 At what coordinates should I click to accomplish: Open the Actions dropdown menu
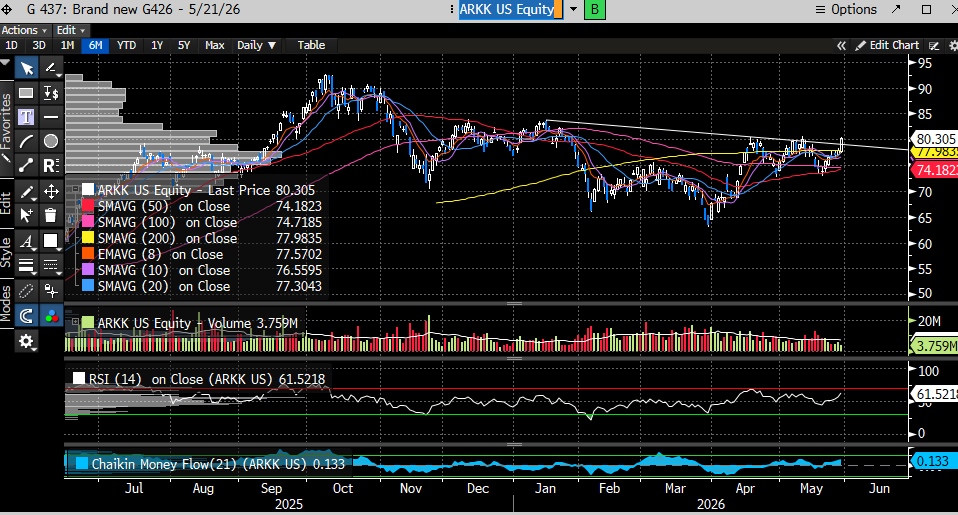coord(24,30)
